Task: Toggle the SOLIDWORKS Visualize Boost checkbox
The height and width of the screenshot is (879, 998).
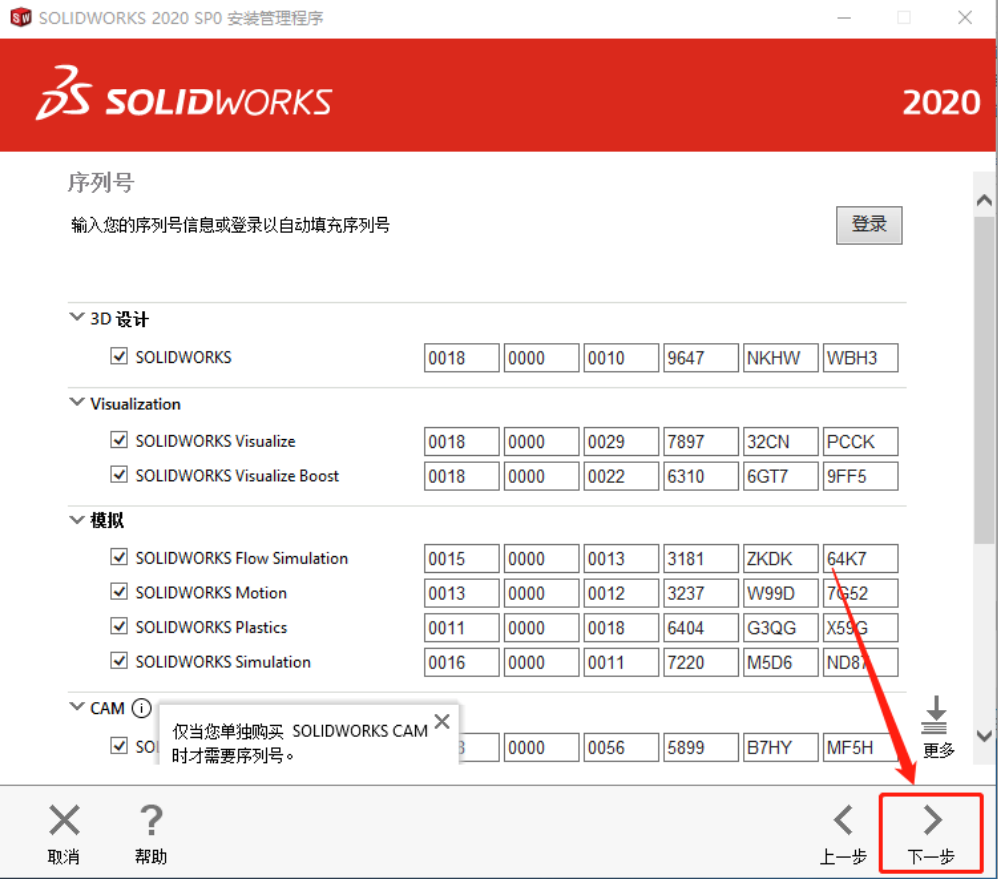Action: click(x=119, y=475)
